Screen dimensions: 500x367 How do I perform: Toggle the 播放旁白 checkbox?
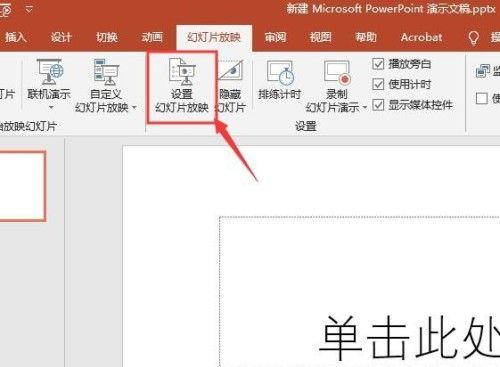pyautogui.click(x=378, y=64)
